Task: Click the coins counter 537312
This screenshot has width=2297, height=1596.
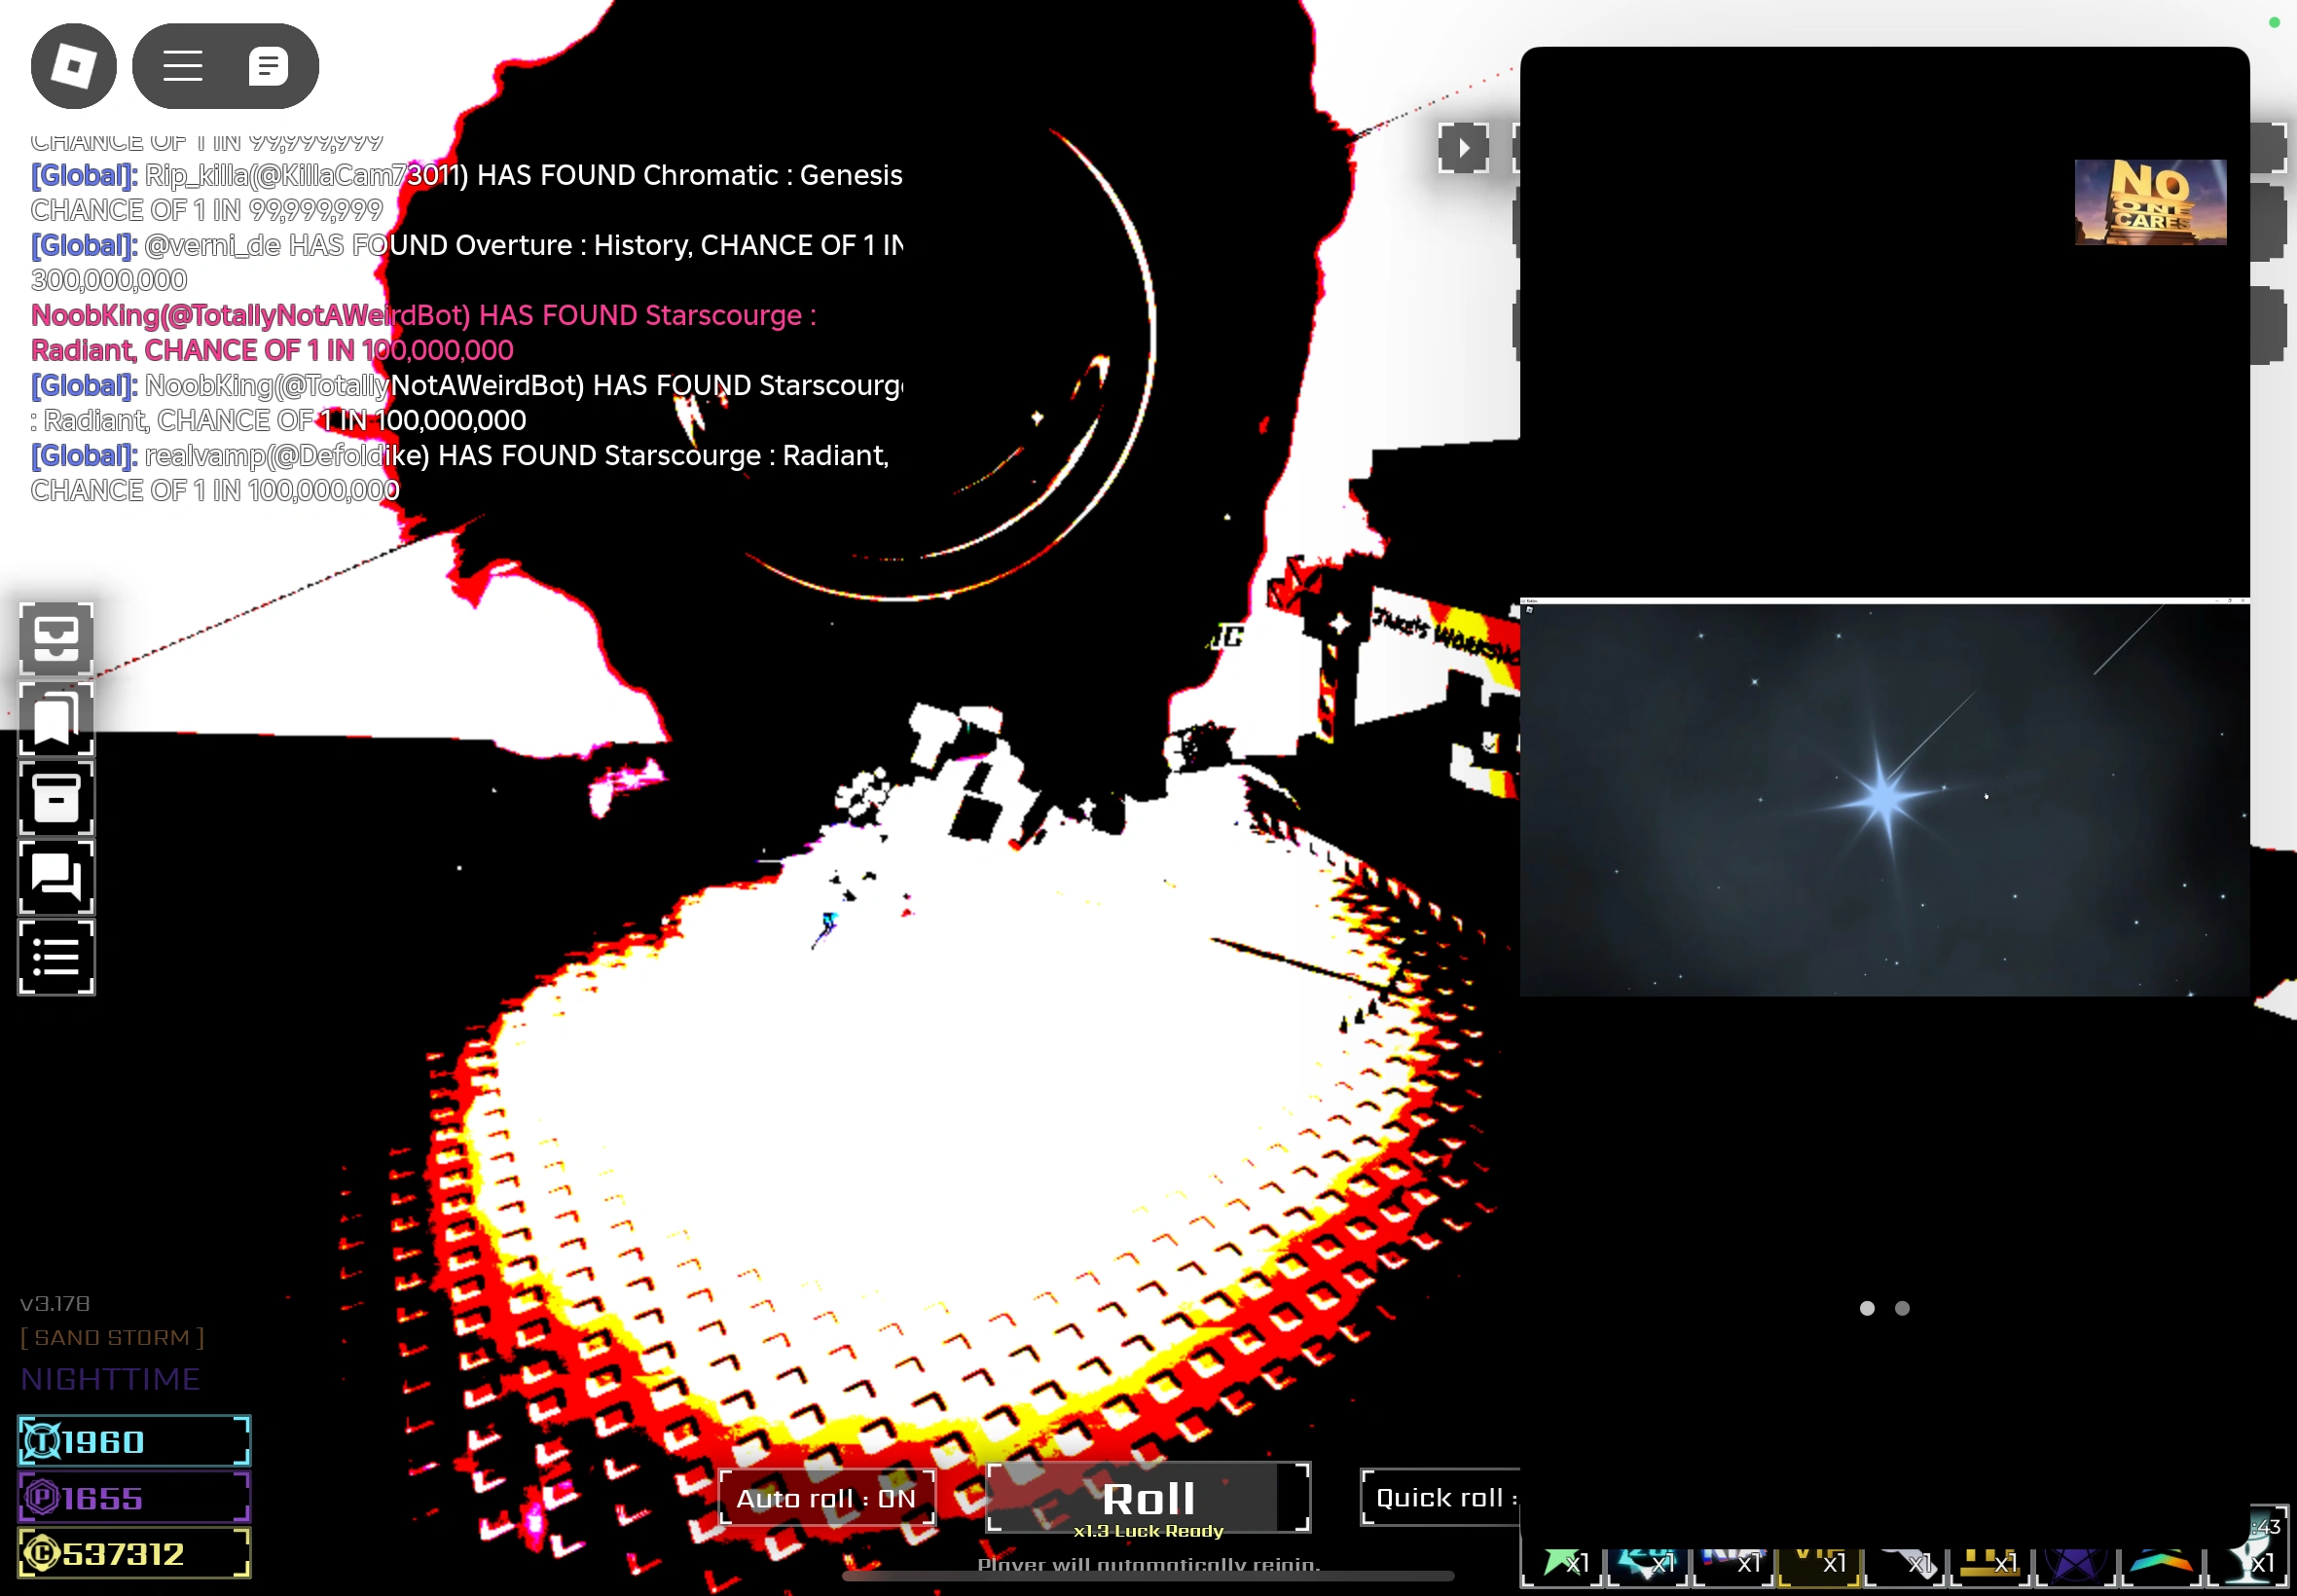Action: pos(134,1553)
